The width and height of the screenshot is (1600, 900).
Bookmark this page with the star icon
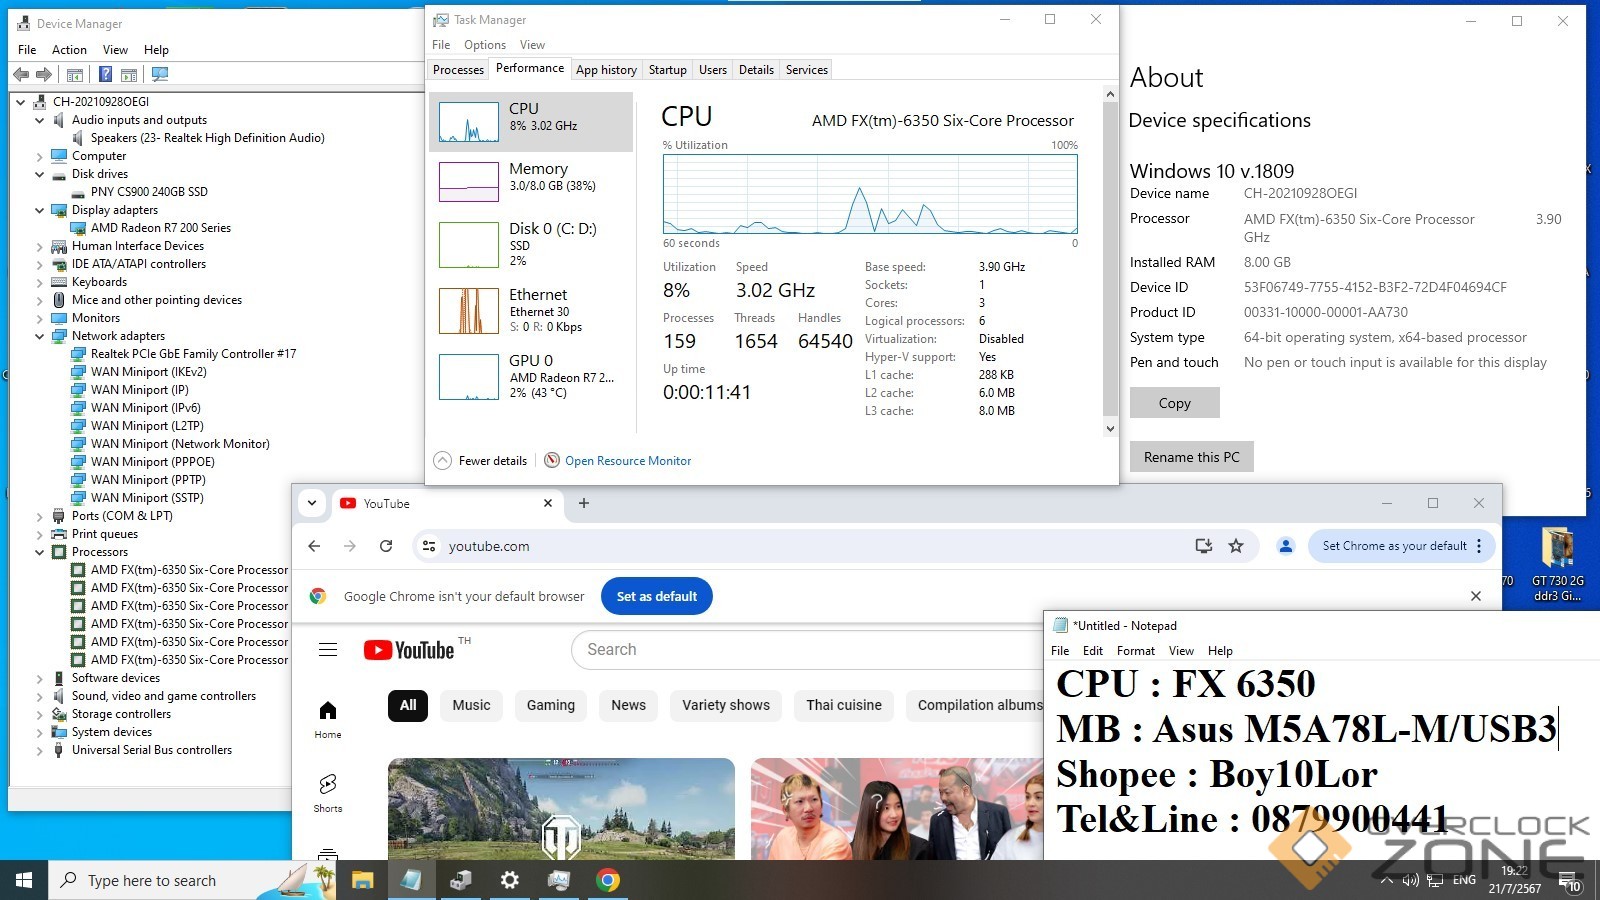(x=1236, y=546)
